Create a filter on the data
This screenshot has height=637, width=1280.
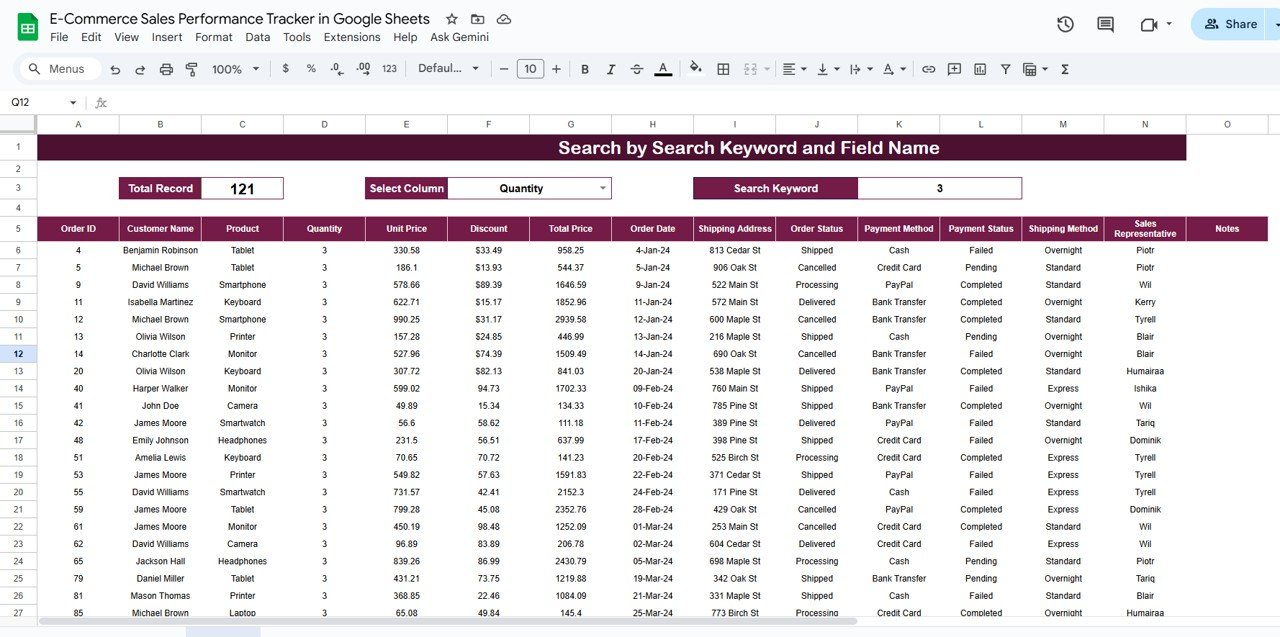click(x=1004, y=68)
